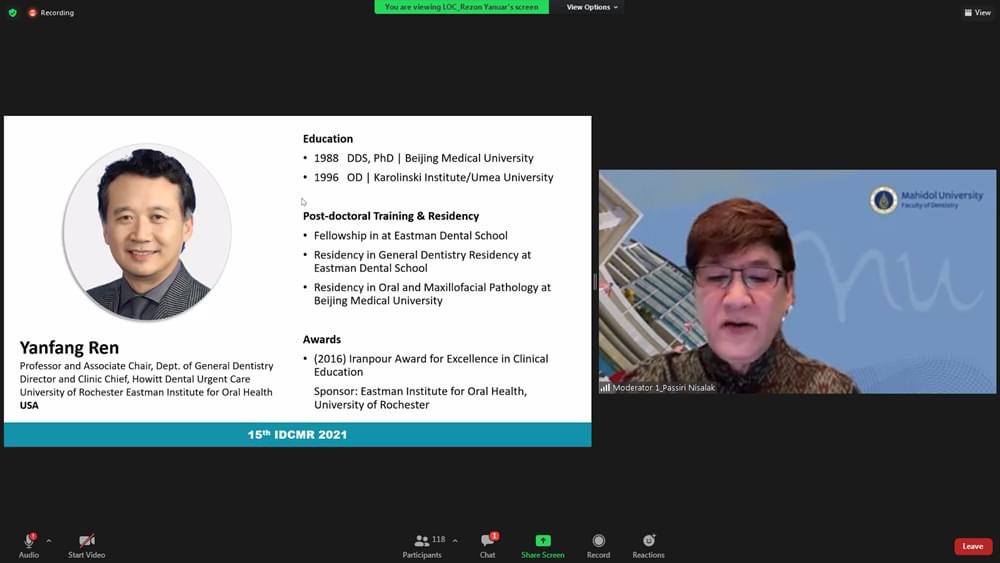Image resolution: width=1000 pixels, height=563 pixels.
Task: Click the shared Yanfang Ren slide
Action: click(297, 281)
